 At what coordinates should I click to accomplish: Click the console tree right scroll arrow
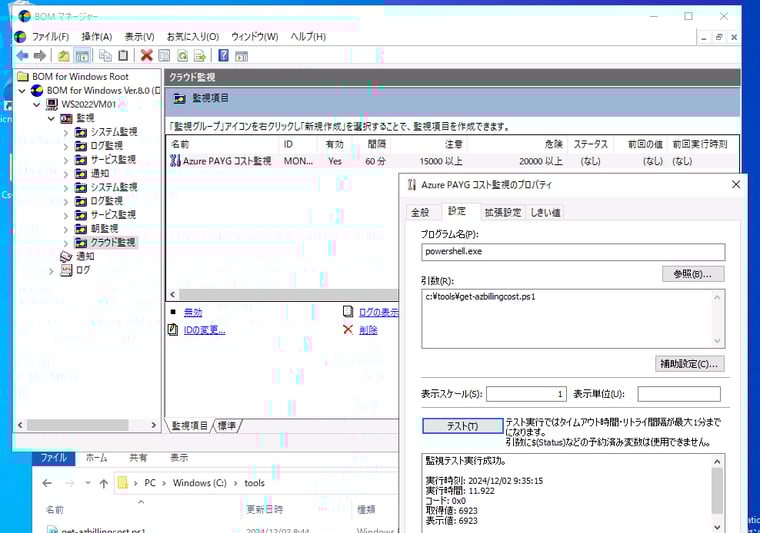coord(153,425)
